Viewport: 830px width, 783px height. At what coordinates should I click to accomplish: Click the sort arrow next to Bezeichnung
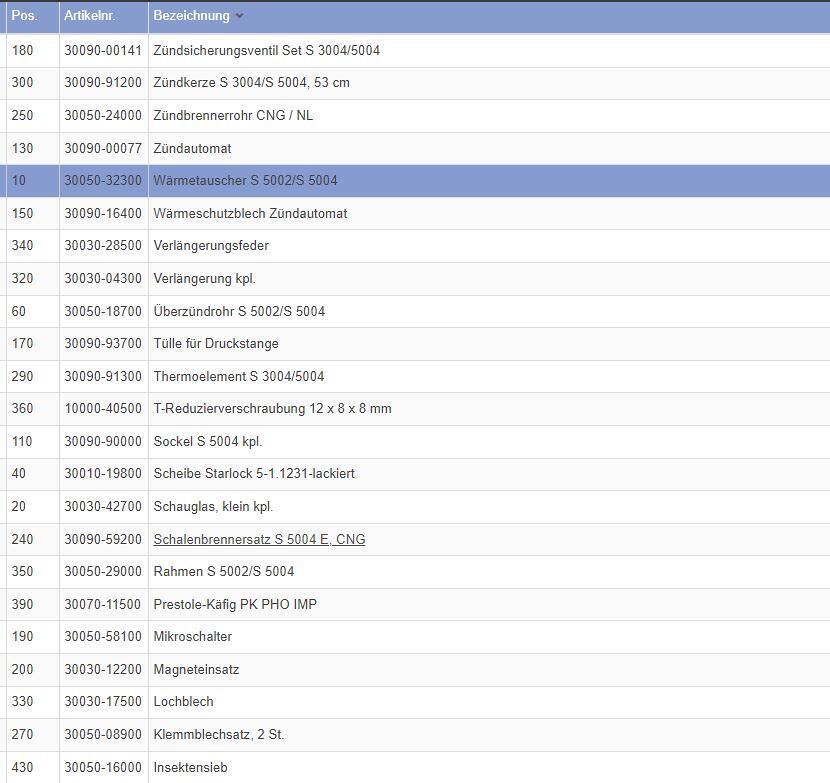[239, 16]
